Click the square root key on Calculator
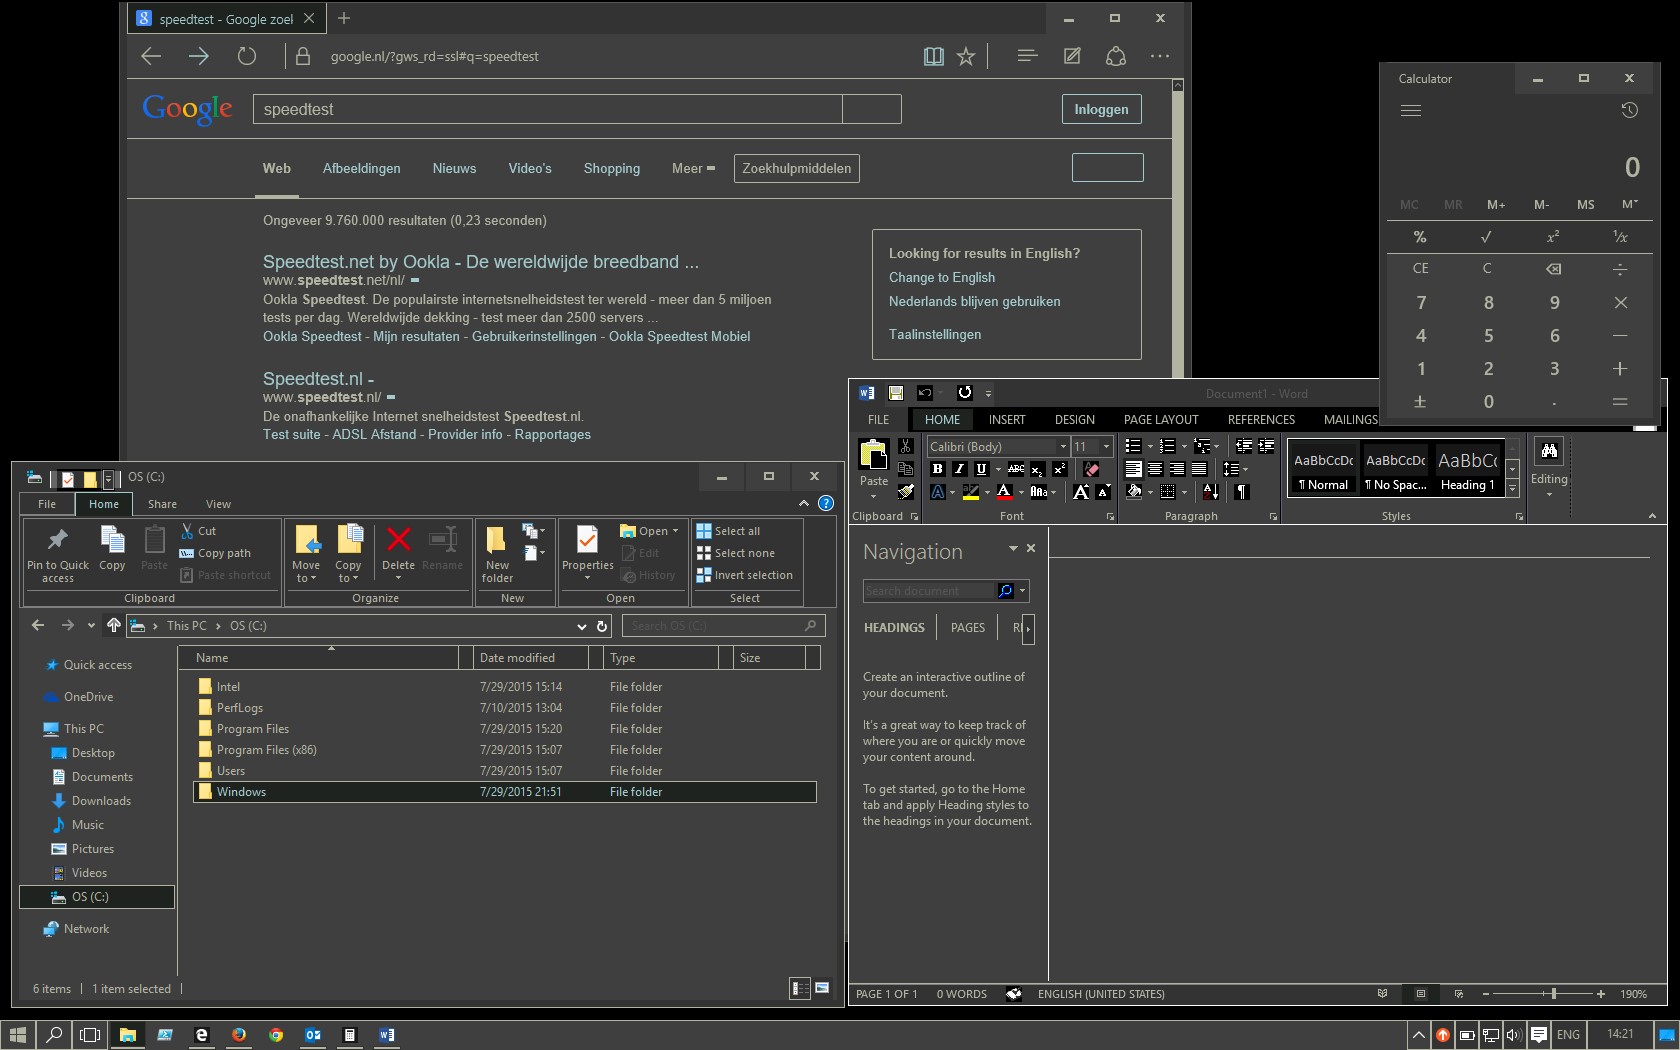The image size is (1680, 1050). point(1487,237)
